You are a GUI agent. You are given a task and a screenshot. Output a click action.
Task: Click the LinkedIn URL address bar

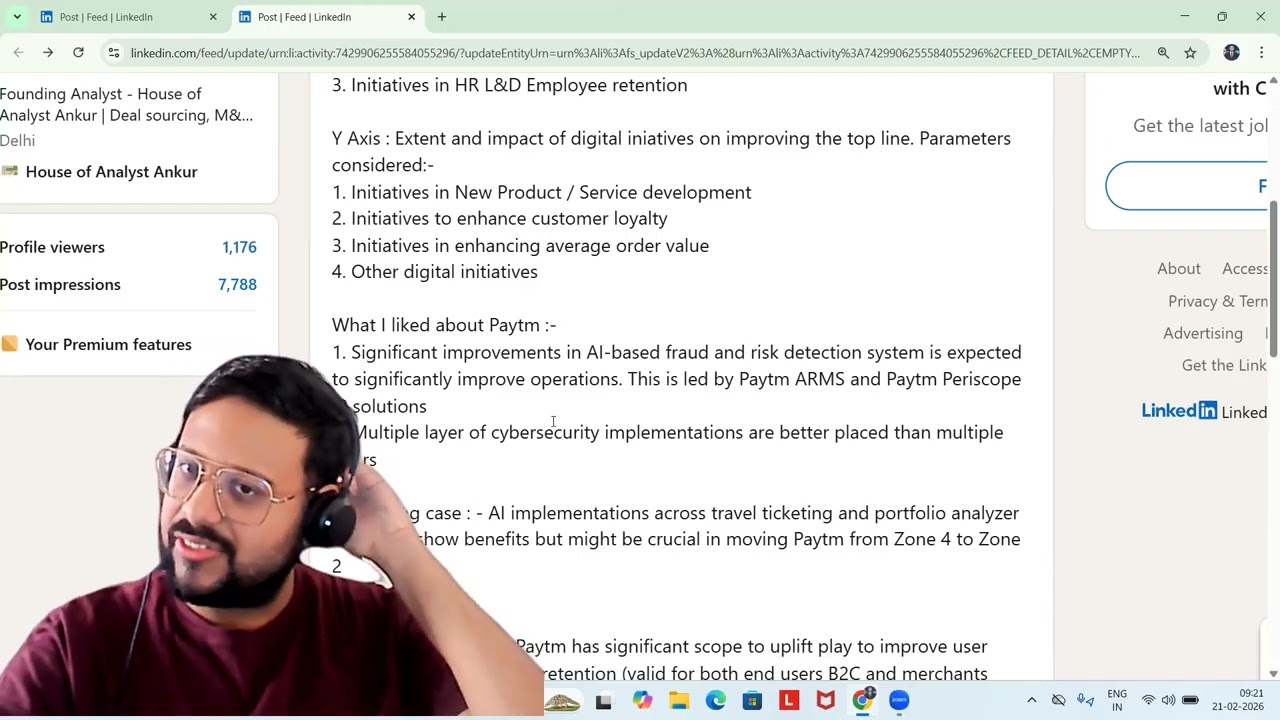(635, 53)
